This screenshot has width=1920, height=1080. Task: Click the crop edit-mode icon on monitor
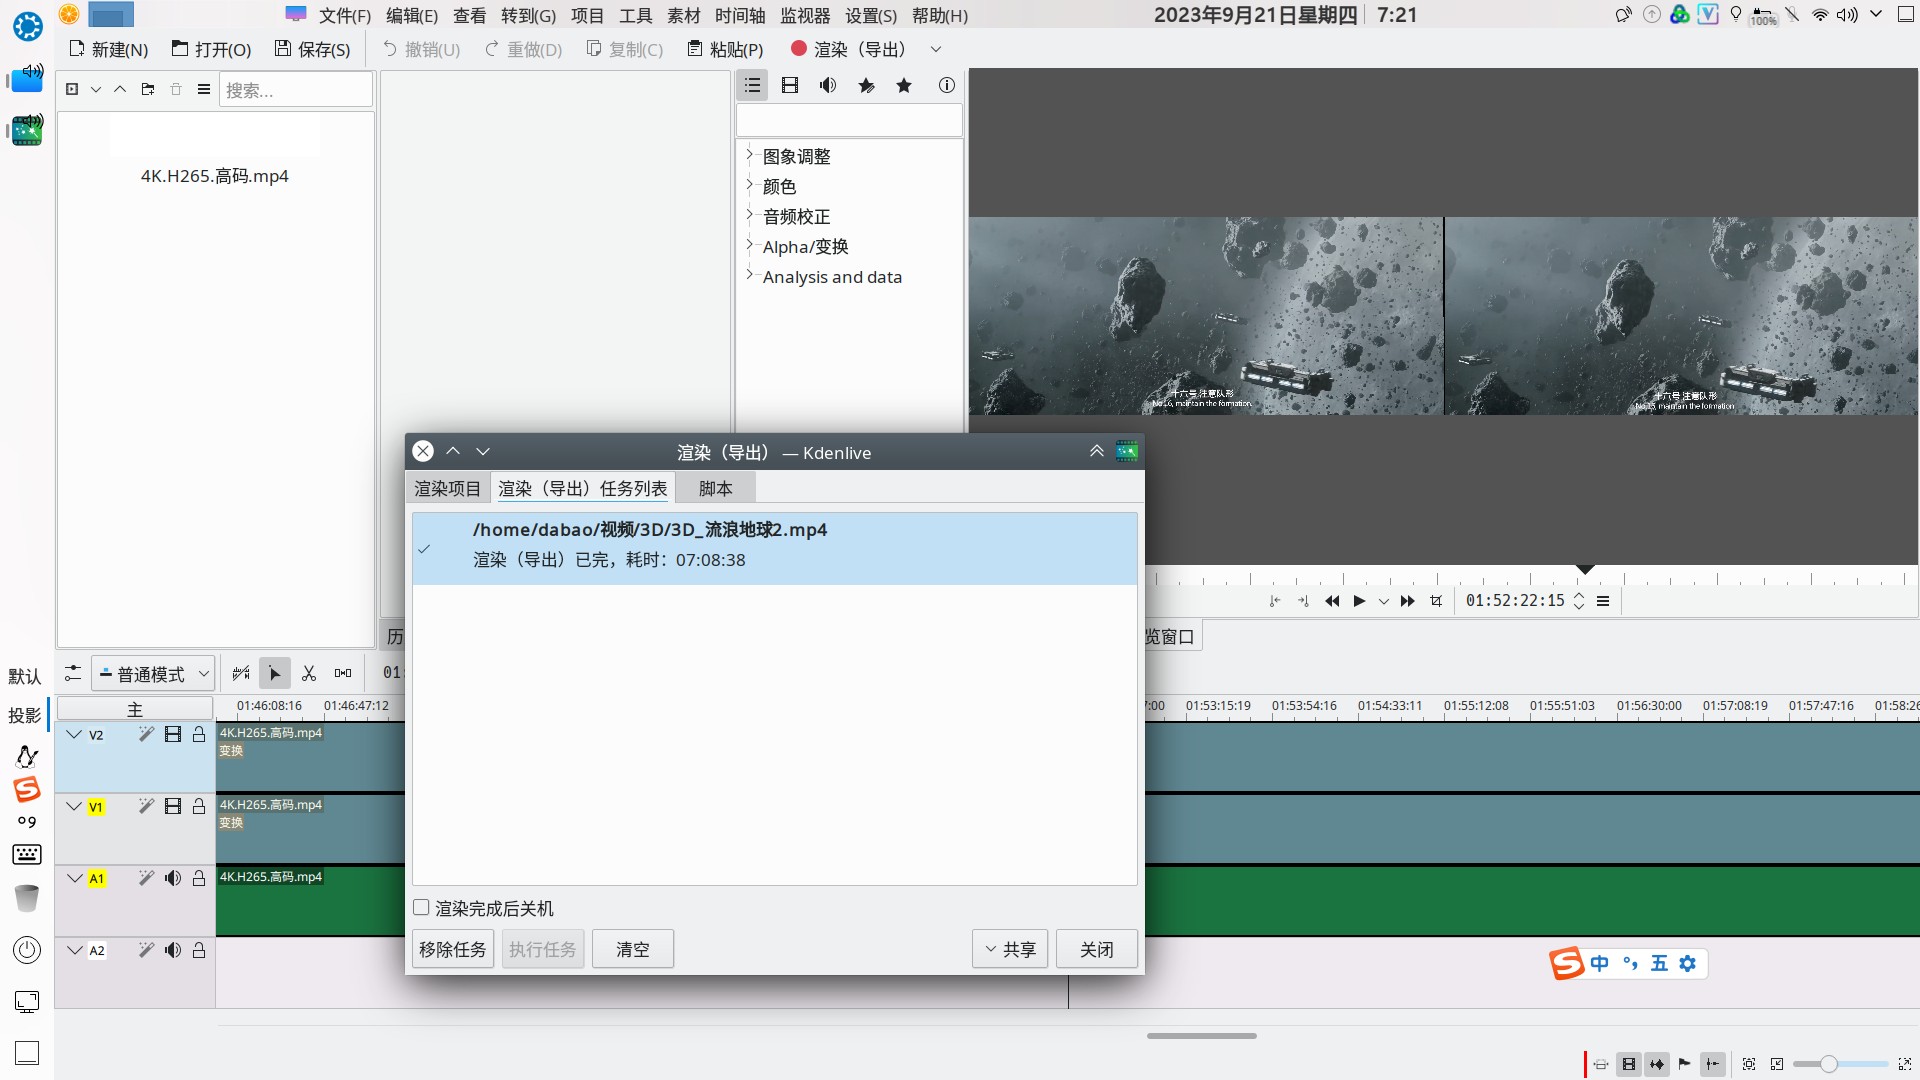(x=1437, y=601)
